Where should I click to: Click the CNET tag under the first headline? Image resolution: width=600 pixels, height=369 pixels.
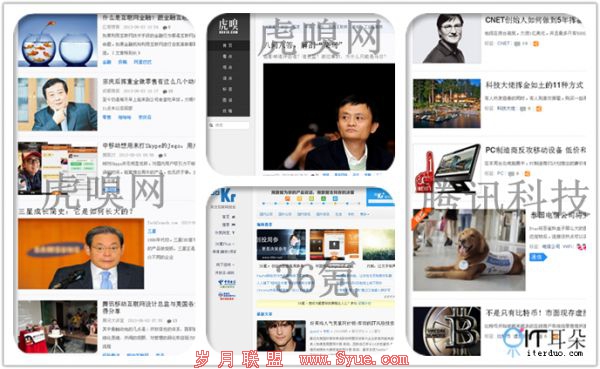tap(504, 43)
